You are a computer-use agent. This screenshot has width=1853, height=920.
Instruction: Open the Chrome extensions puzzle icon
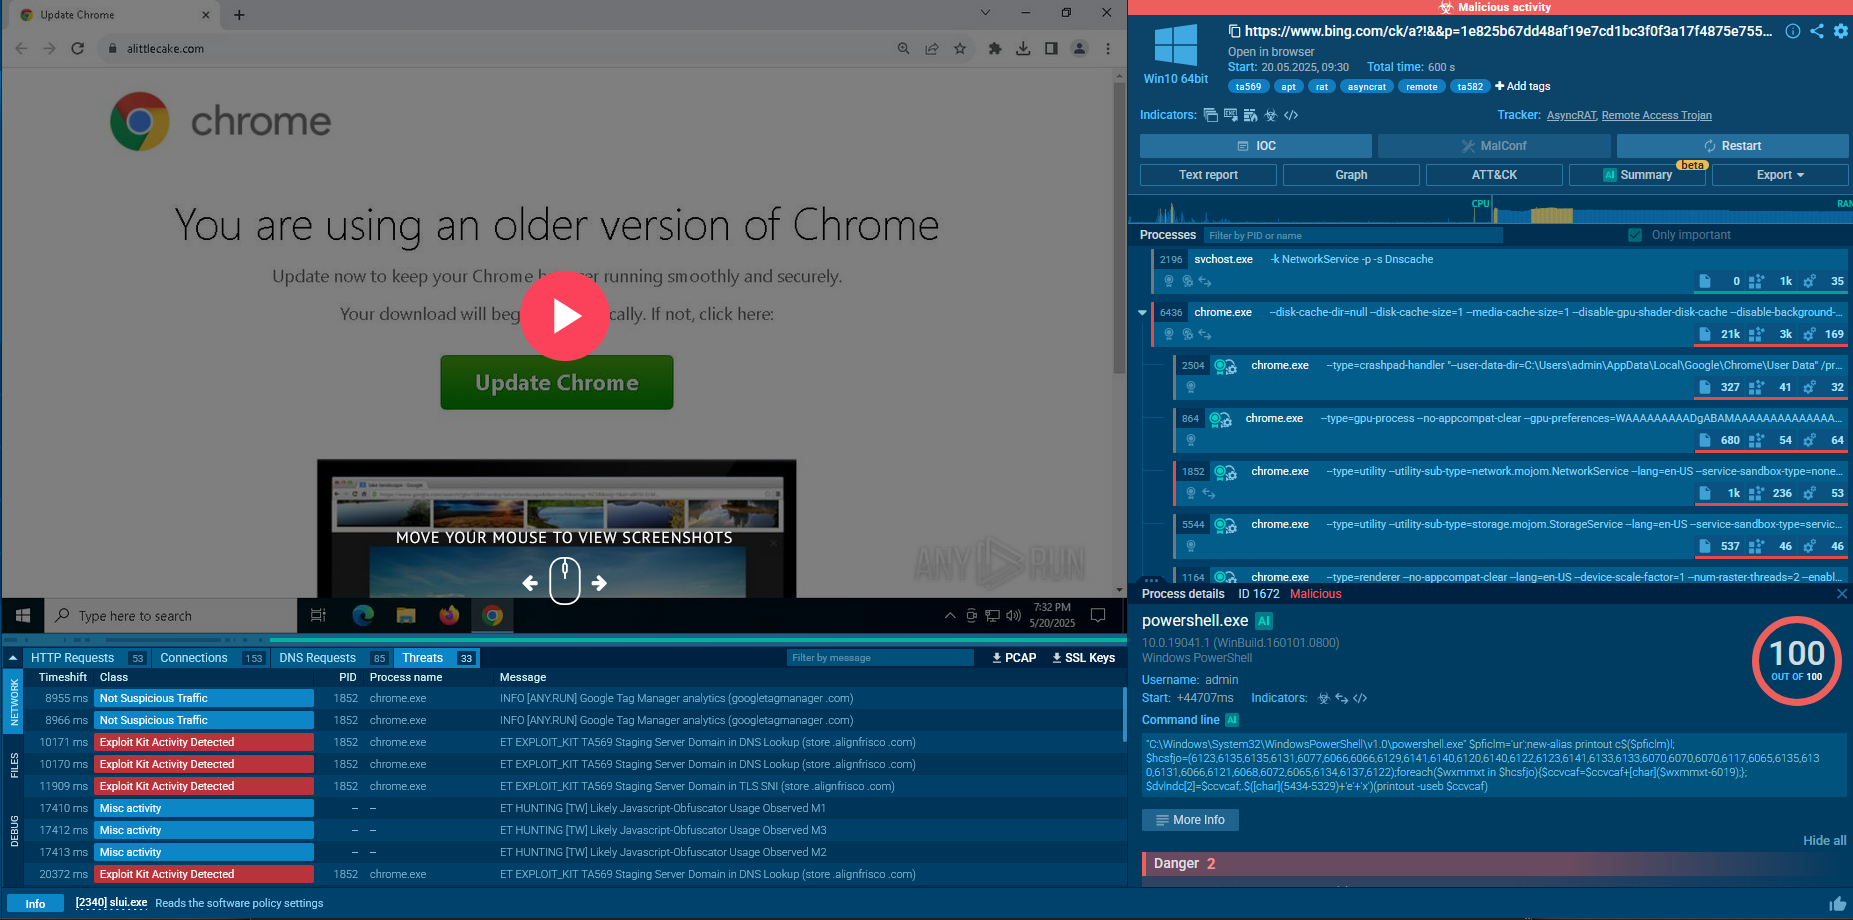pyautogui.click(x=995, y=48)
